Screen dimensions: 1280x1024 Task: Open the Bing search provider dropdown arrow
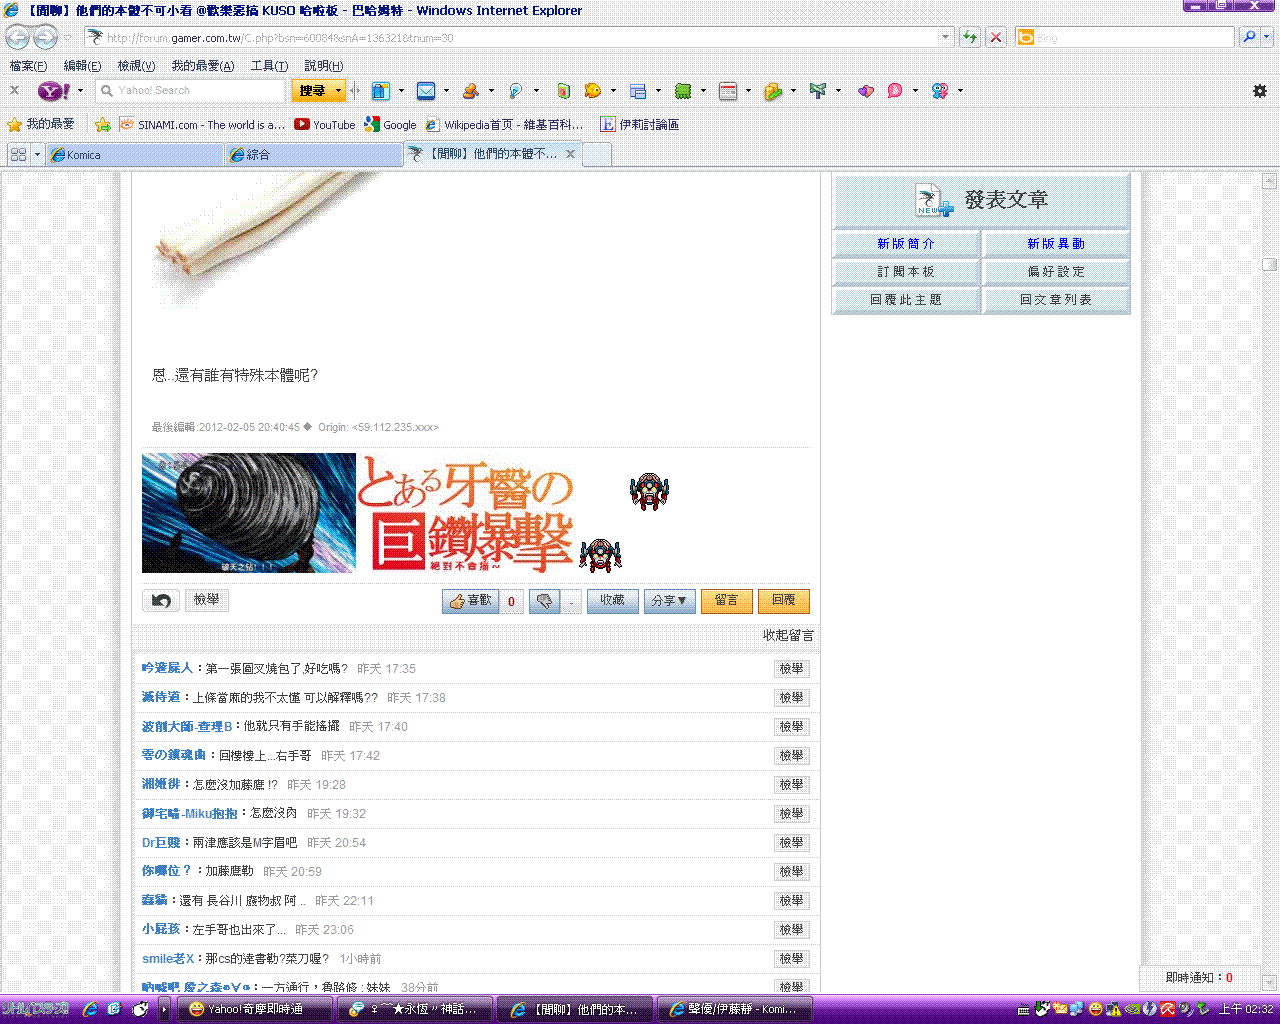coord(1267,37)
